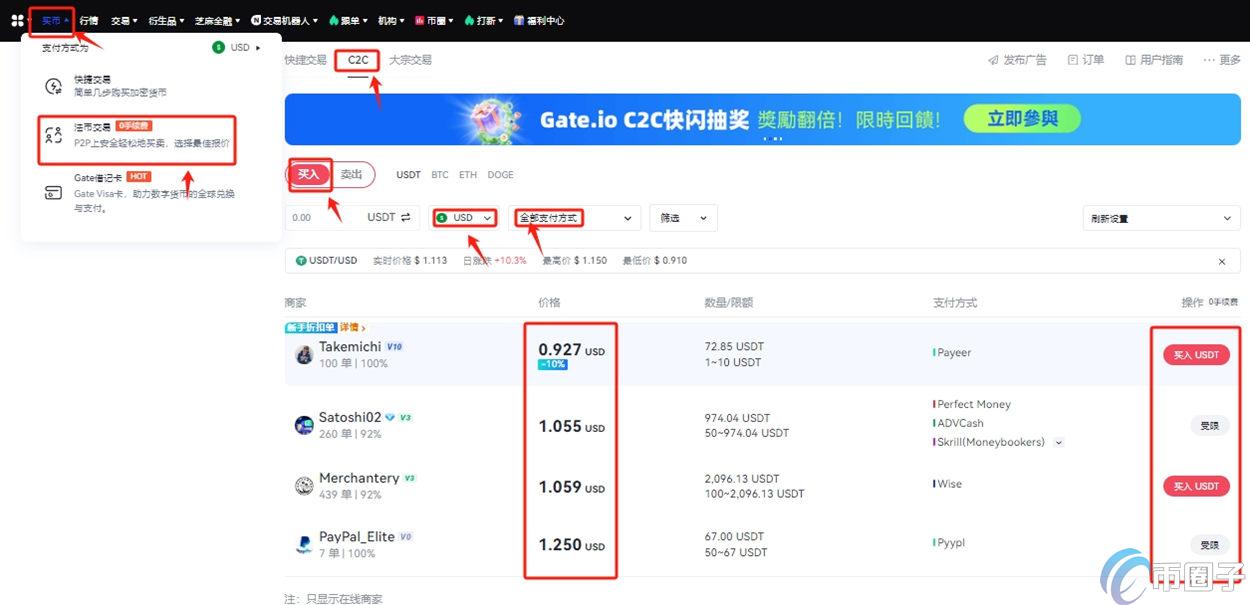Select the 快捷交易 (quick trade) icon

(x=90, y=84)
